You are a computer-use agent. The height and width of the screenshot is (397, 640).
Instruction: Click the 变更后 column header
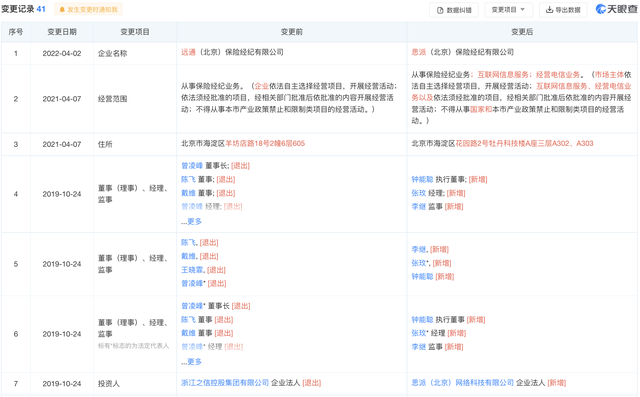click(522, 32)
